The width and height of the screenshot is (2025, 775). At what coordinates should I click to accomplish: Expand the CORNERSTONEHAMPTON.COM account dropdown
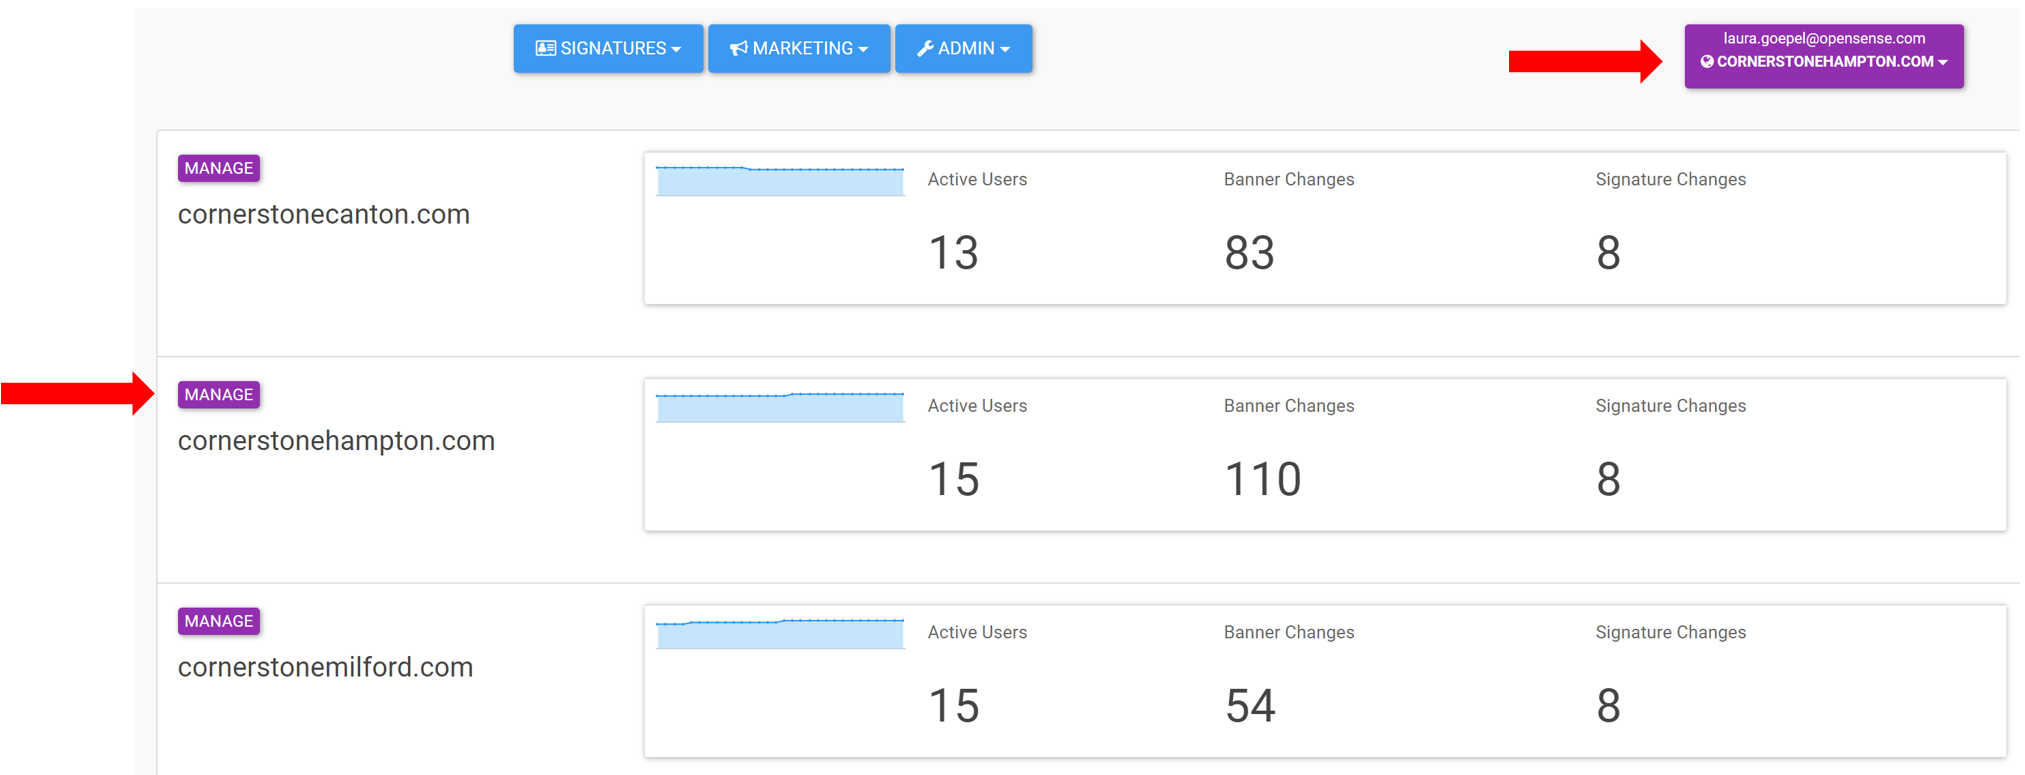pyautogui.click(x=1824, y=56)
